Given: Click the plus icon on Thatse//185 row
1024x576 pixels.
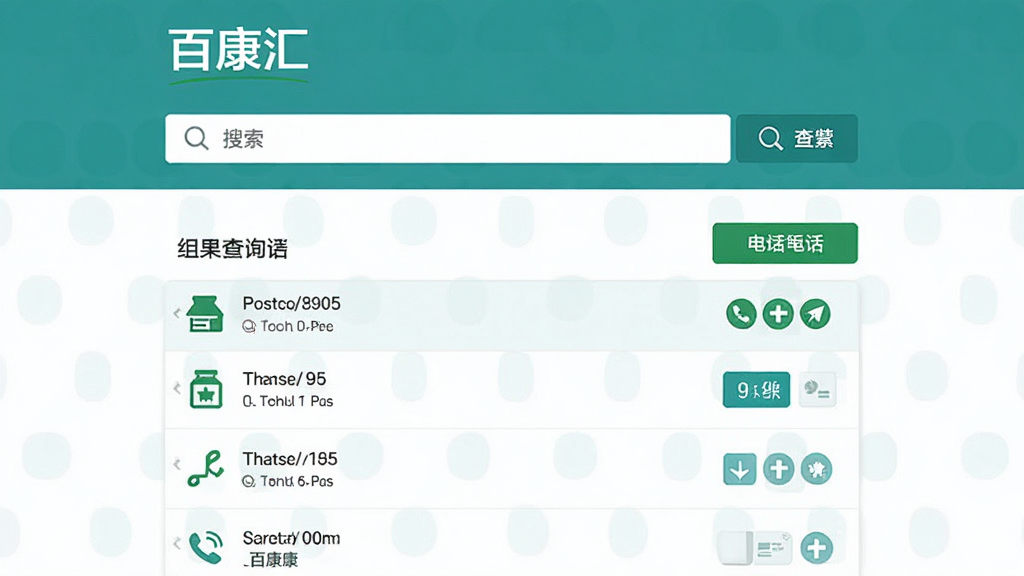Looking at the screenshot, I should coord(778,469).
